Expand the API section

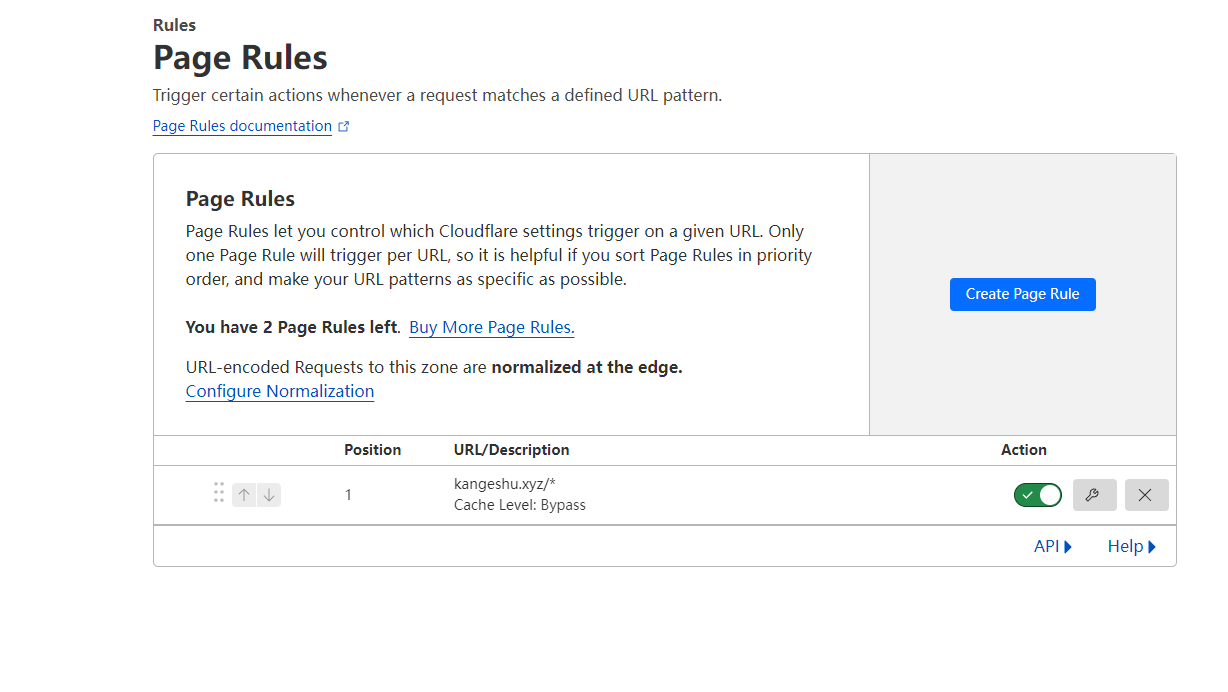click(x=1053, y=546)
